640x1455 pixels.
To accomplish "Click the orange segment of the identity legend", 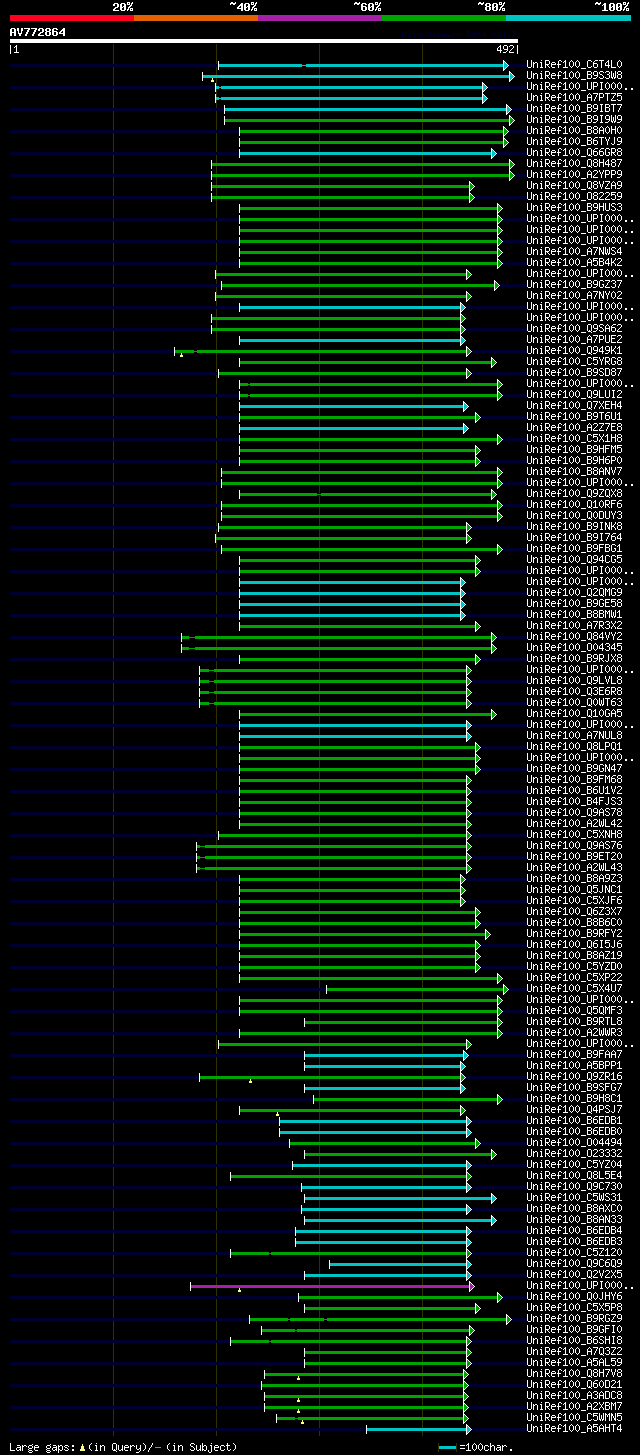I will [196, 18].
